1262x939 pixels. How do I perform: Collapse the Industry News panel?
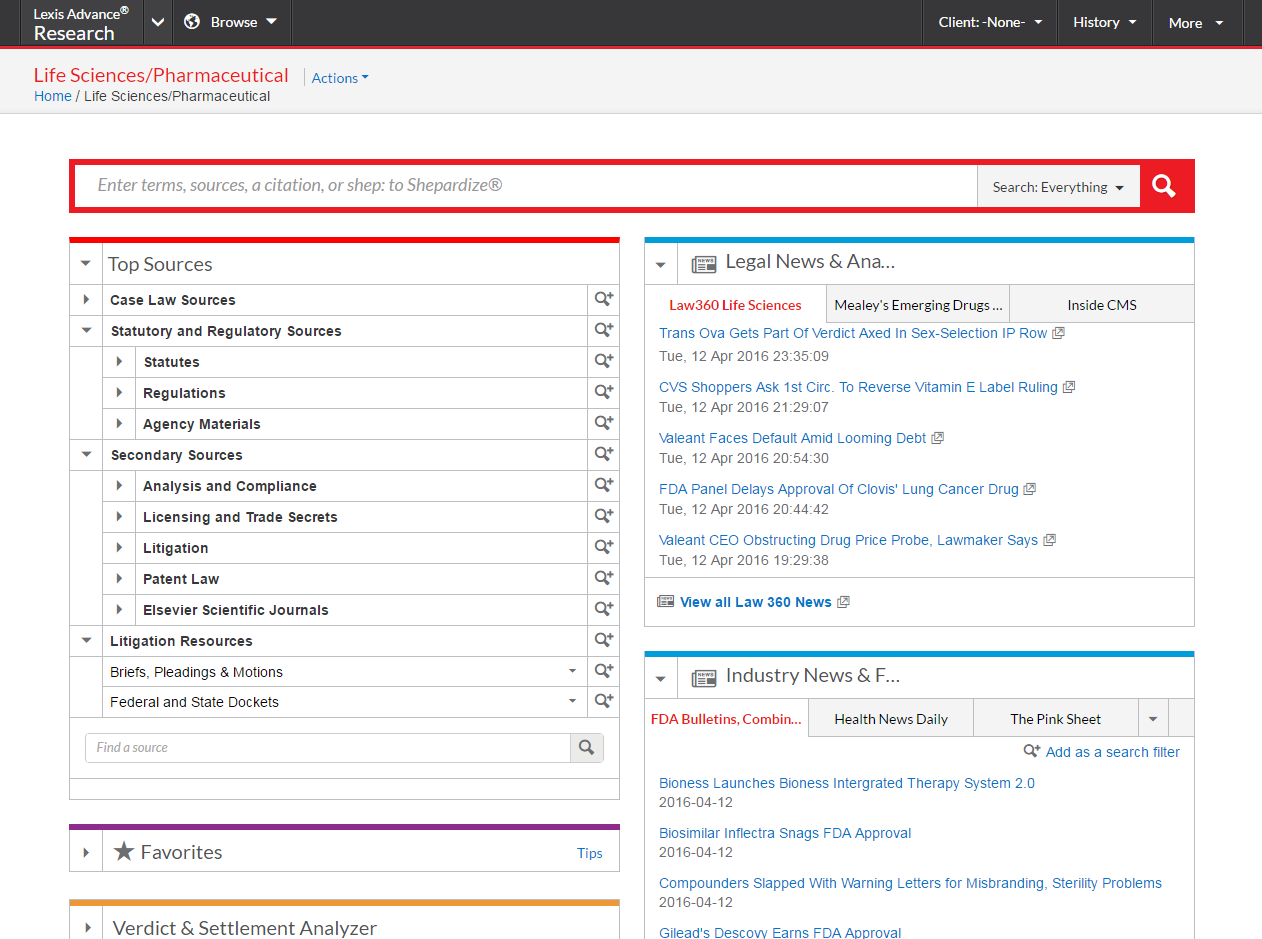(x=660, y=678)
